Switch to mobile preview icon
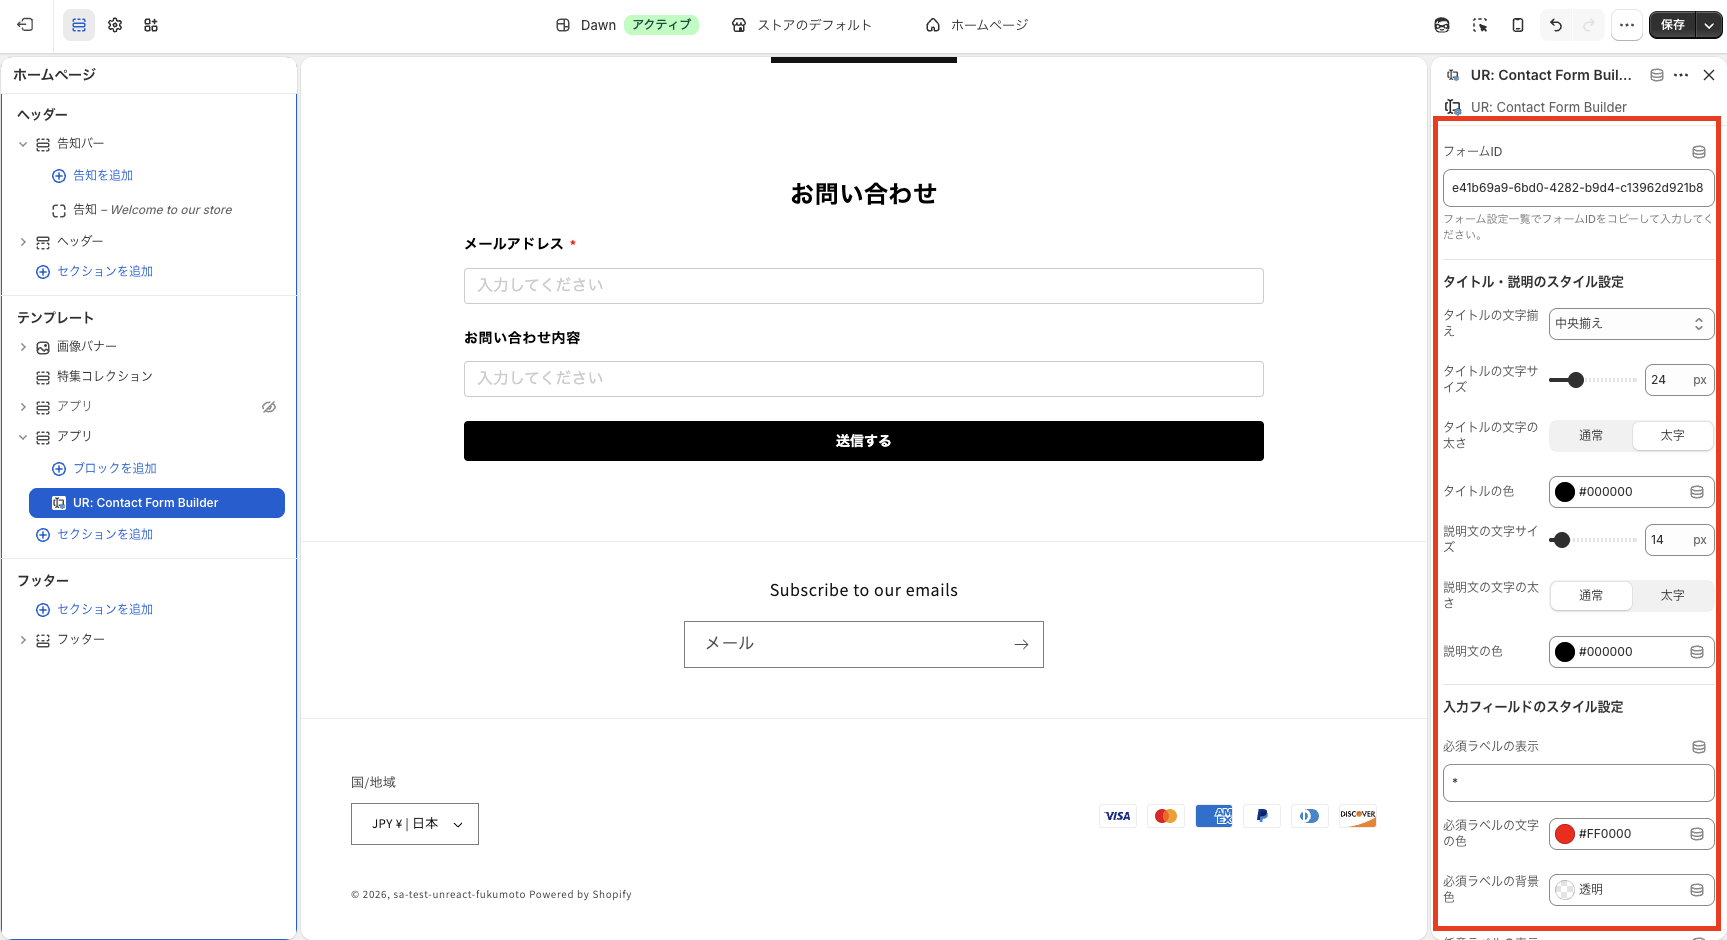Image resolution: width=1727 pixels, height=940 pixels. (x=1518, y=25)
